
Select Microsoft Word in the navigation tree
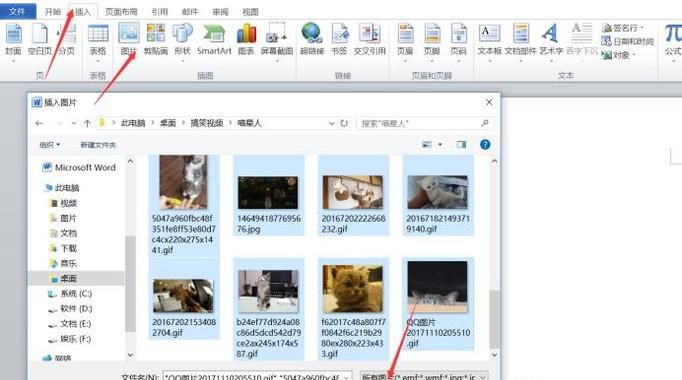click(x=79, y=167)
